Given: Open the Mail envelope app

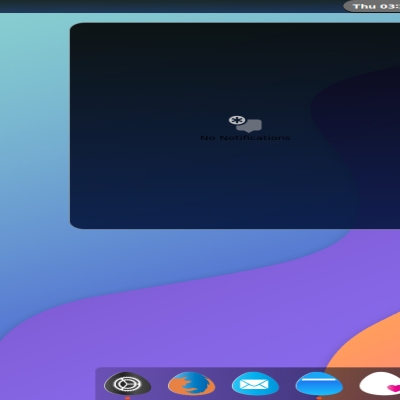Looking at the screenshot, I should [255, 384].
